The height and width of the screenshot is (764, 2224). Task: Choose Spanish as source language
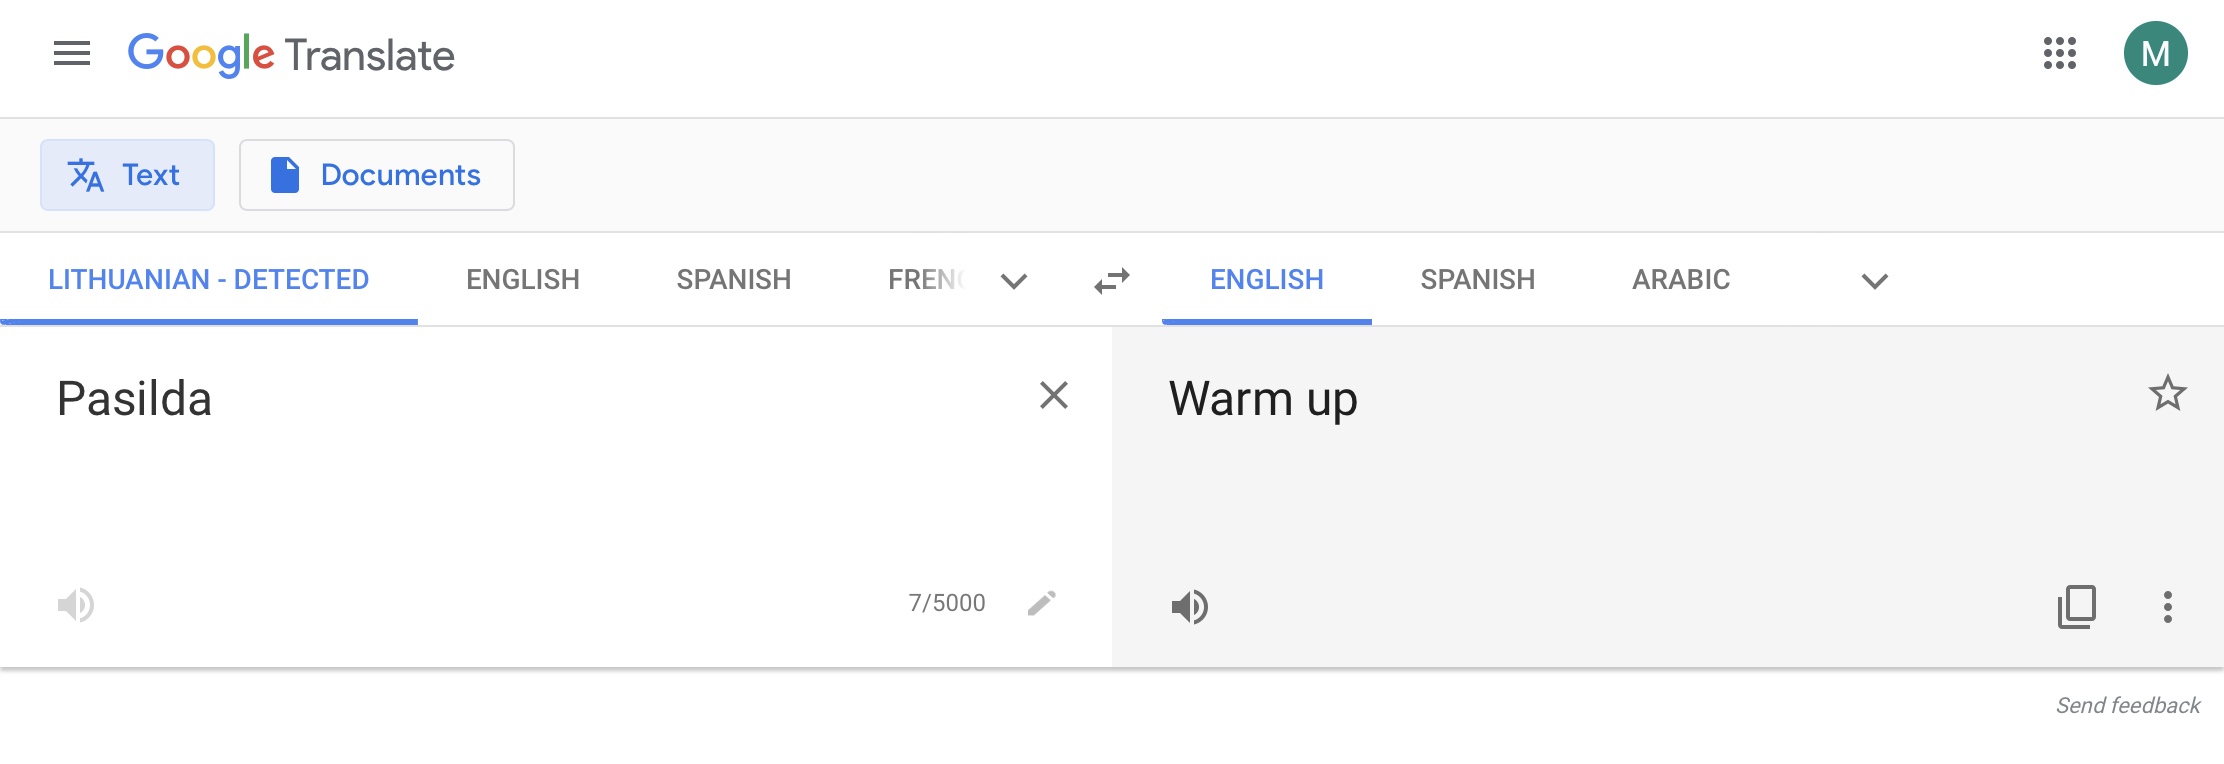pos(734,280)
